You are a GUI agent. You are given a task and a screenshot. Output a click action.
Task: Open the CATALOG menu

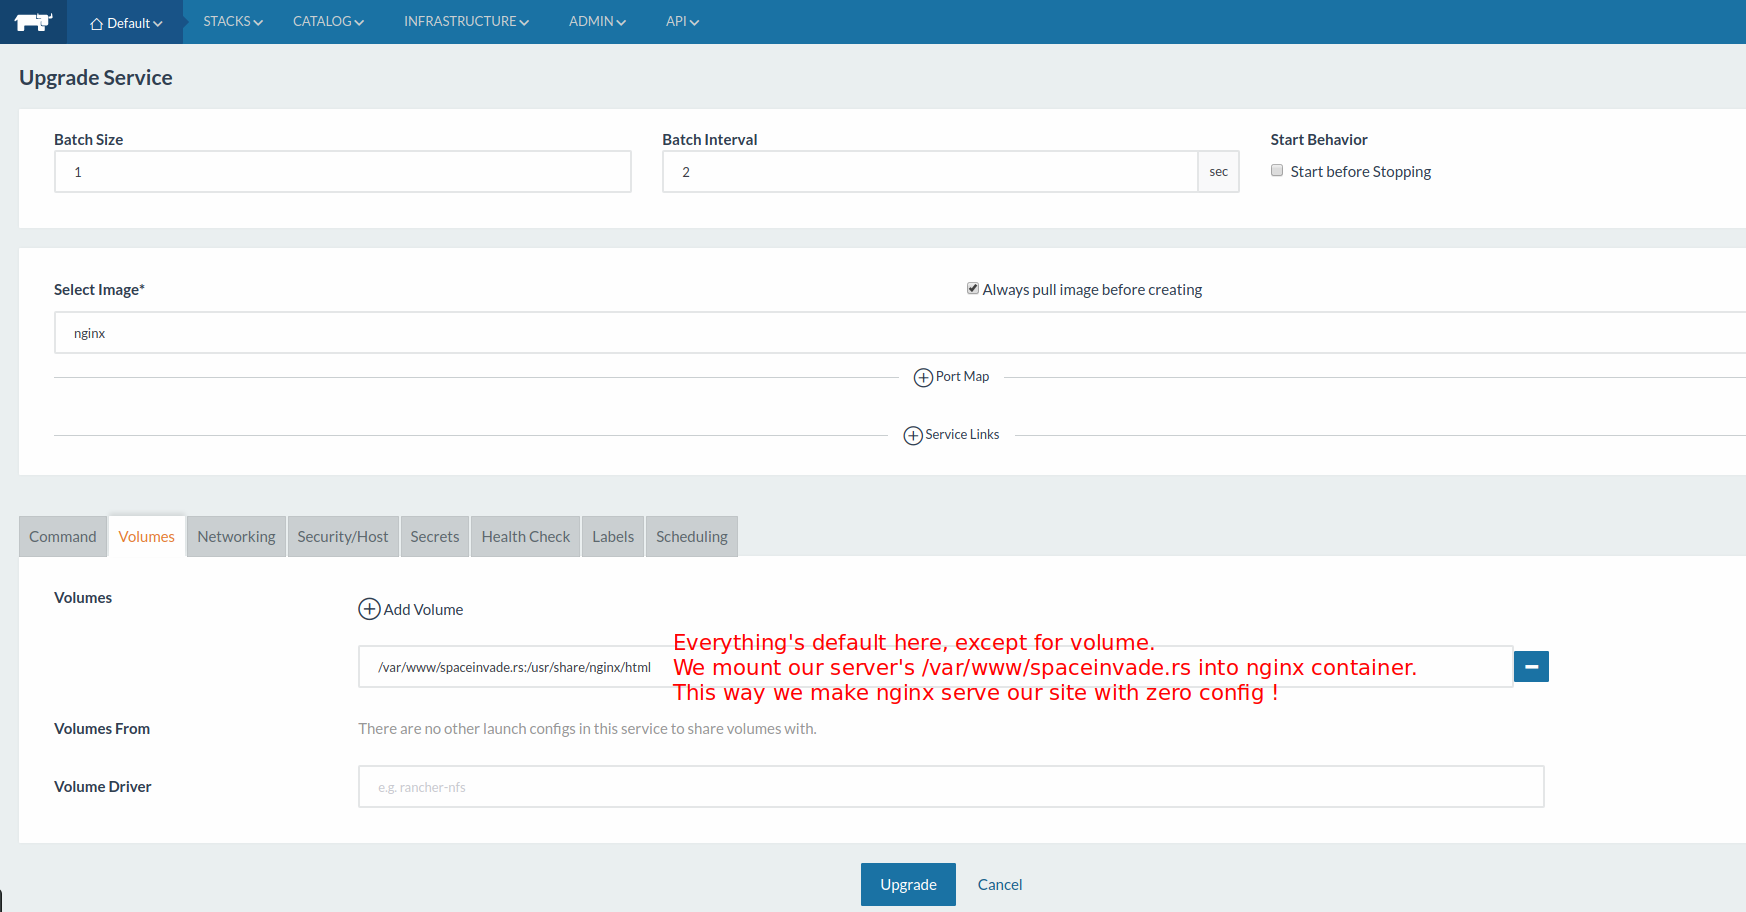[x=328, y=21]
